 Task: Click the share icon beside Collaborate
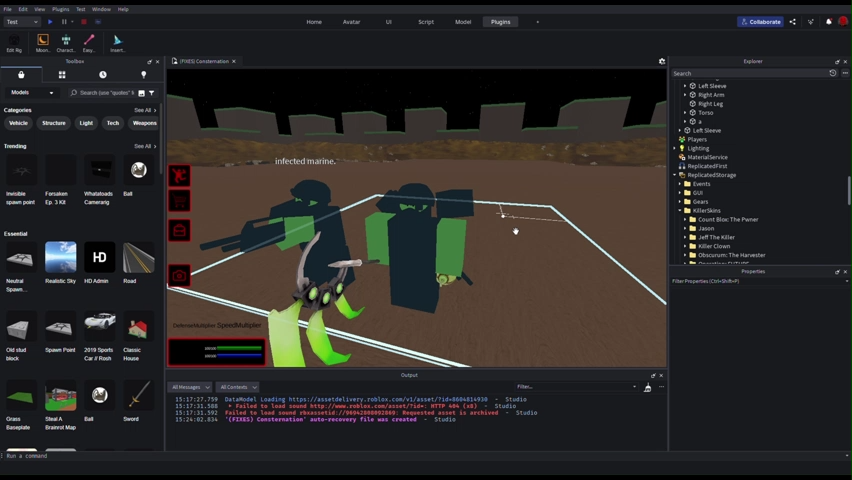[793, 22]
